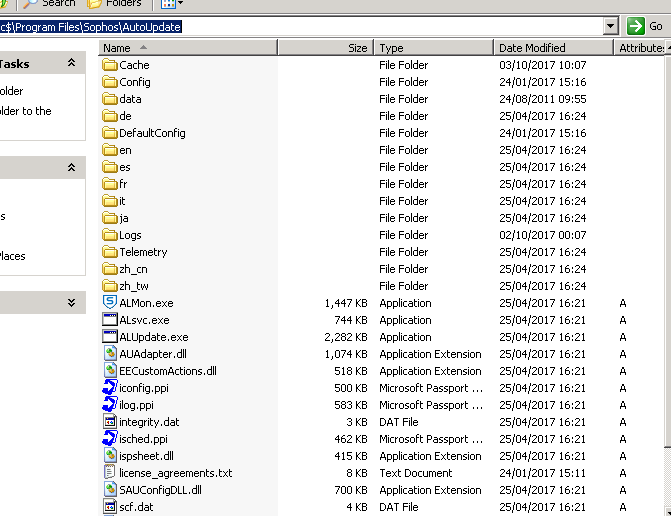Click the DefaultConfig folder name
671x516 pixels.
152,133
